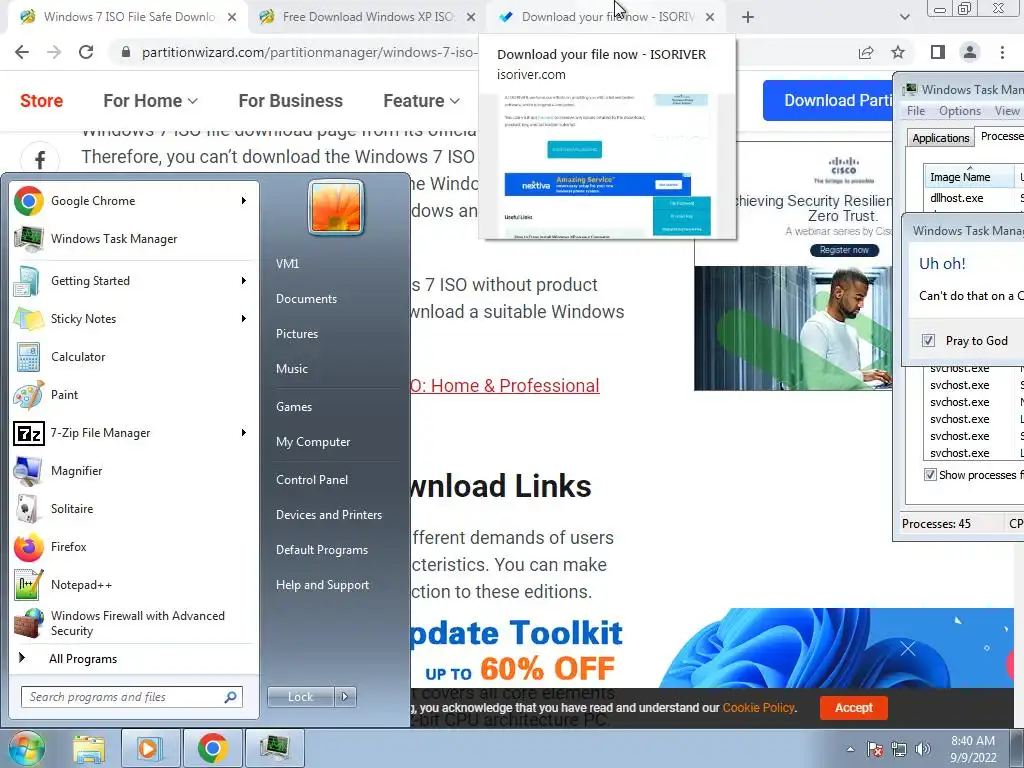Click Search programs and files box
The width and height of the screenshot is (1024, 768).
coord(131,697)
